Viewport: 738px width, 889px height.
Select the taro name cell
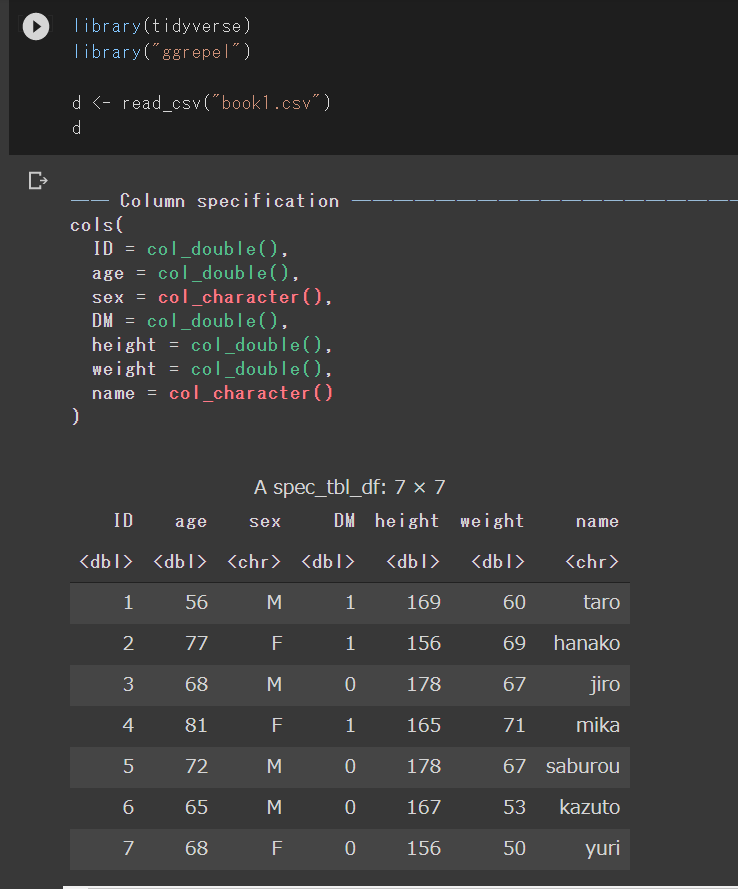[601, 602]
